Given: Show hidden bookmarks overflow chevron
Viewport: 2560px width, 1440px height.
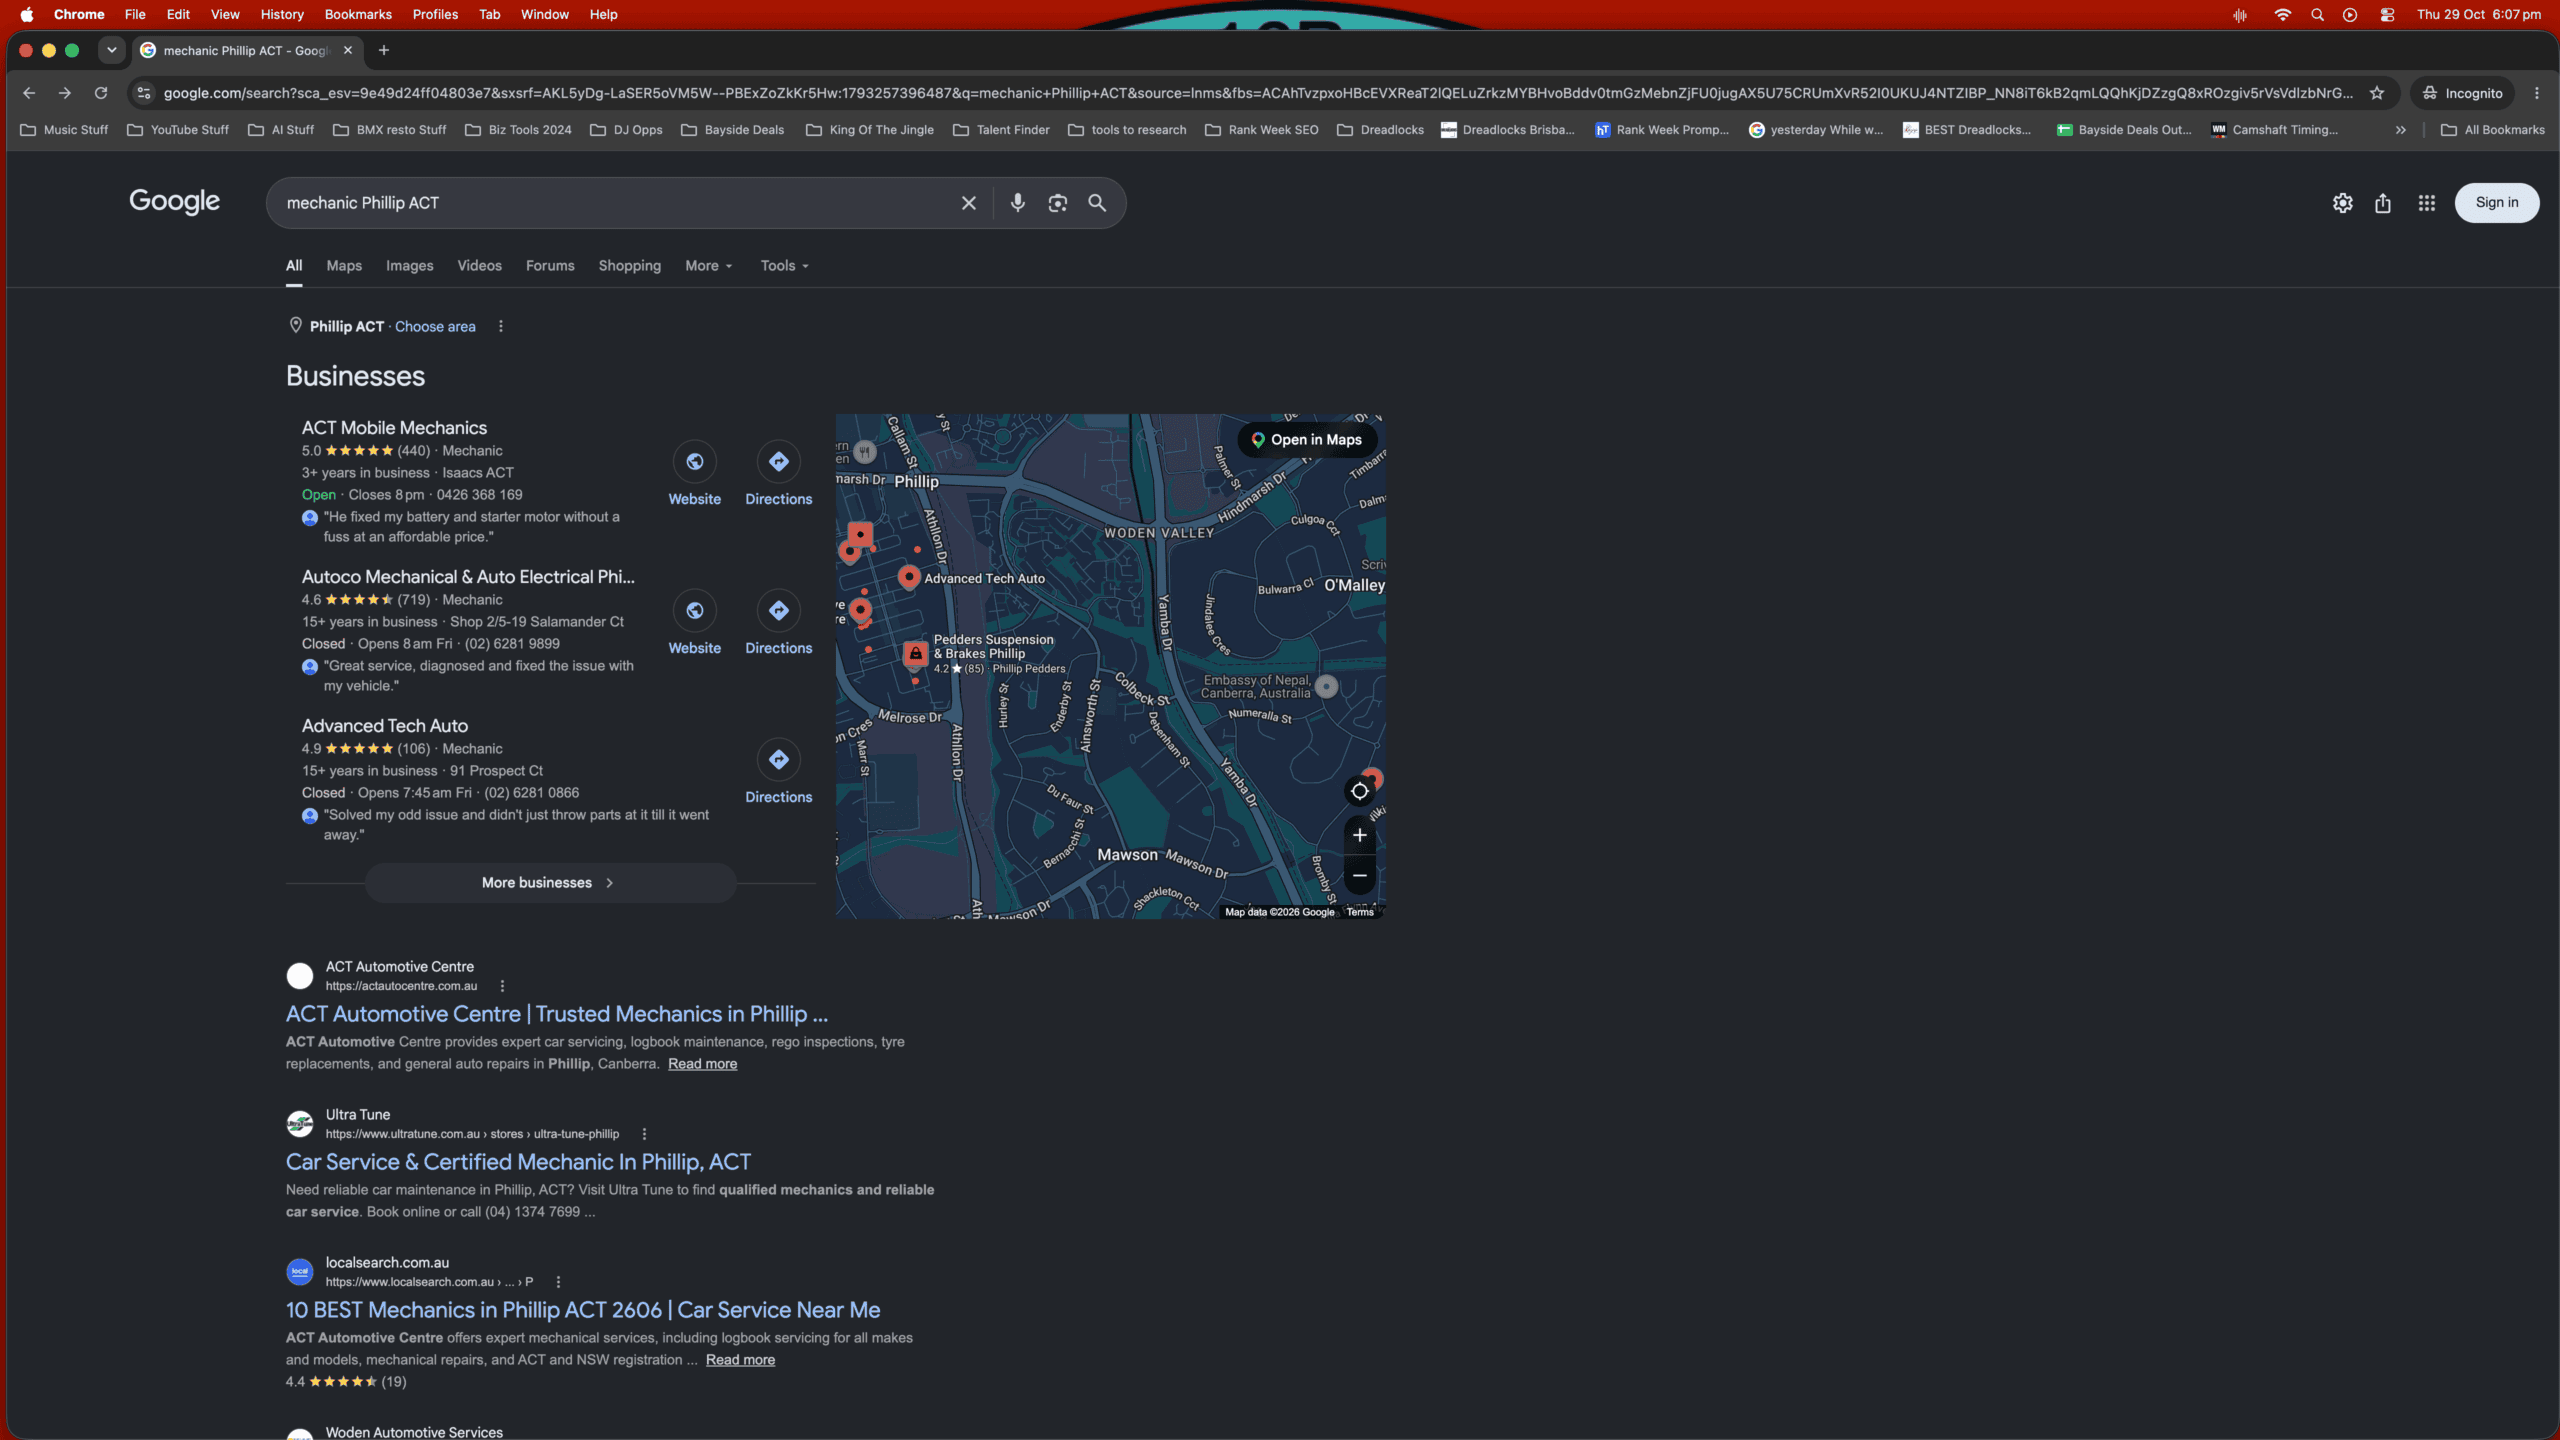Looking at the screenshot, I should pyautogui.click(x=2400, y=130).
